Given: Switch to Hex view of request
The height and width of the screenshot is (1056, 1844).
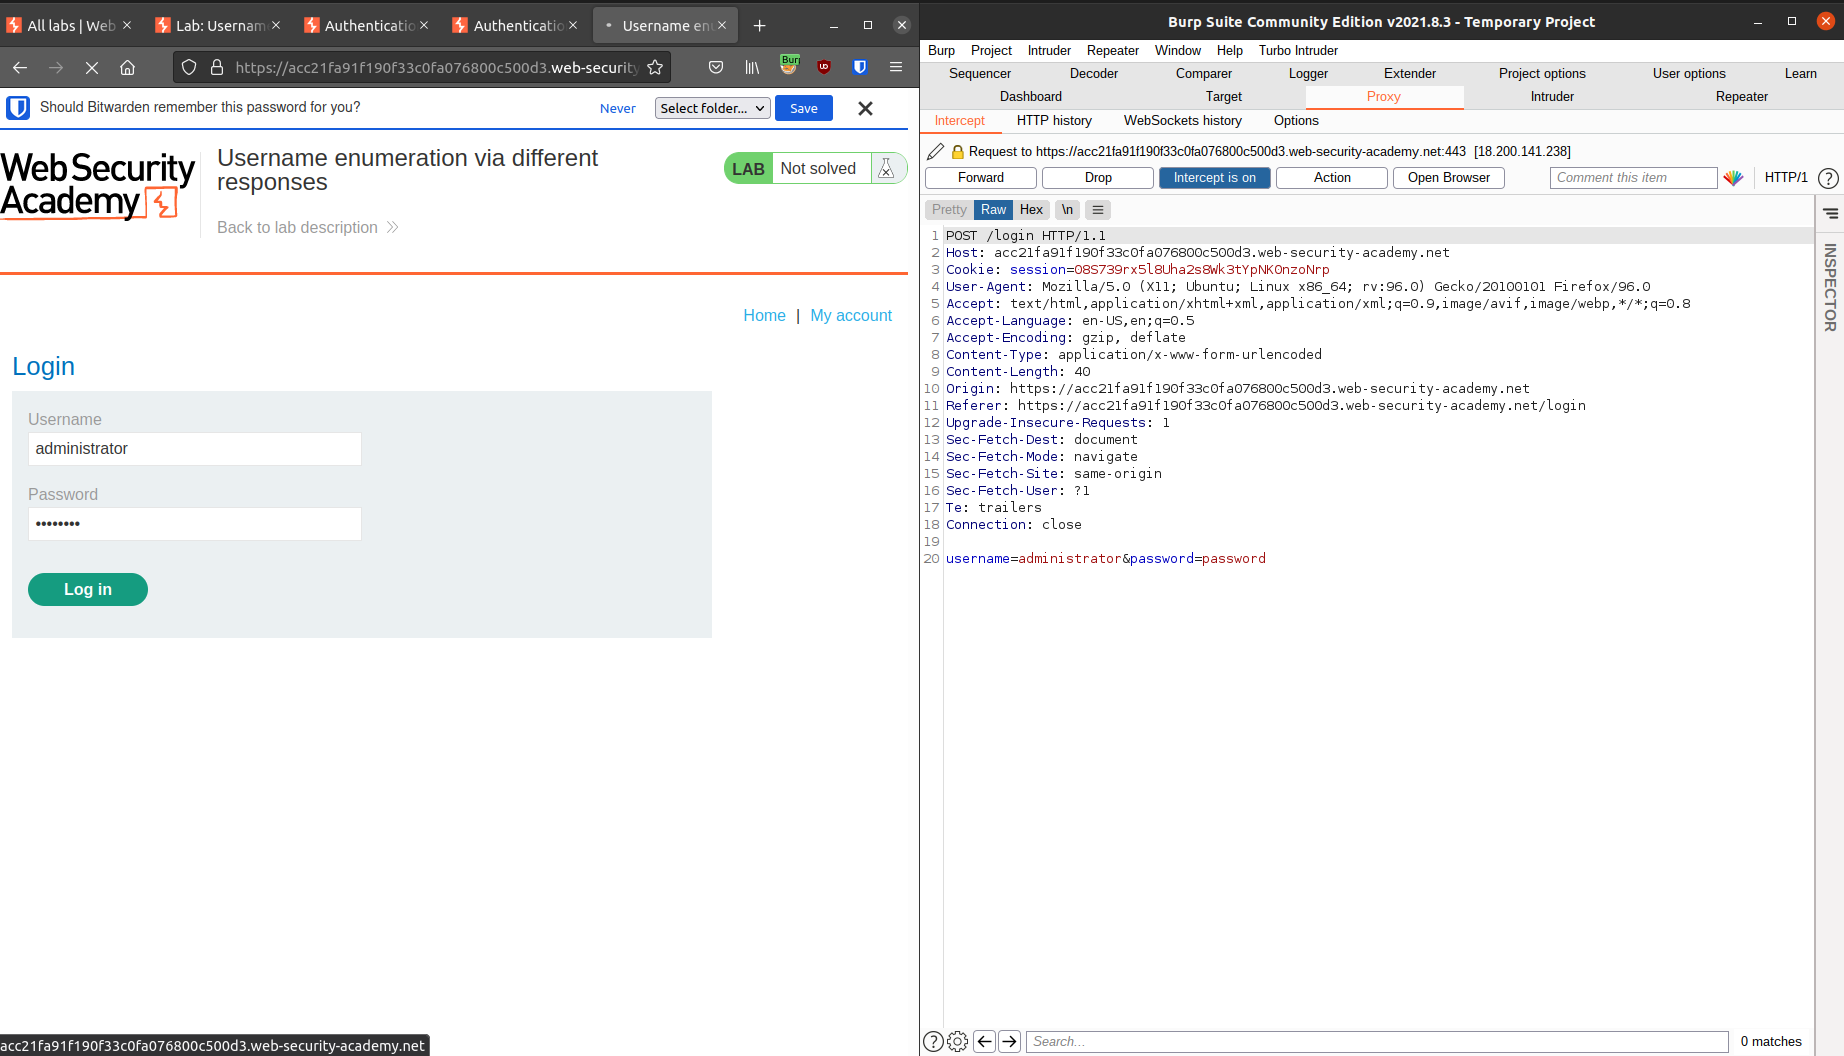Looking at the screenshot, I should click(x=1031, y=209).
